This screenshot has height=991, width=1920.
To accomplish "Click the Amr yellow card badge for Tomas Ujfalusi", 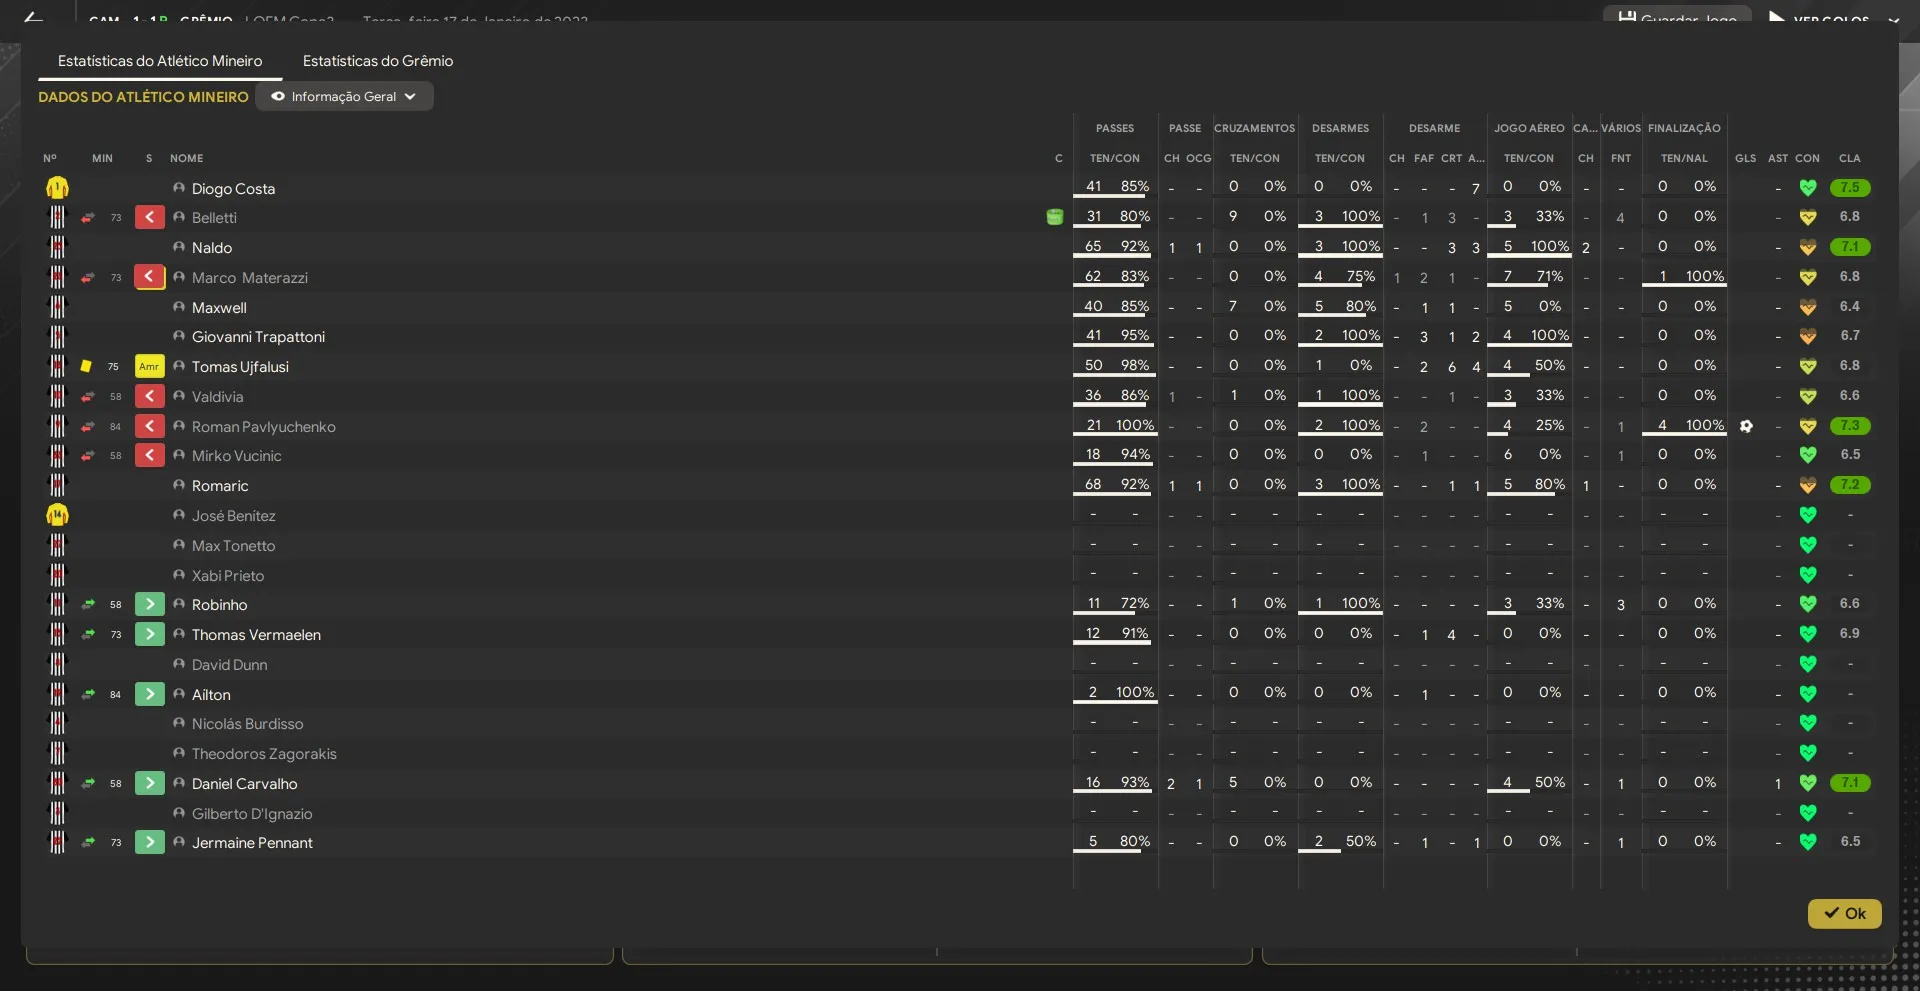I will click(150, 367).
